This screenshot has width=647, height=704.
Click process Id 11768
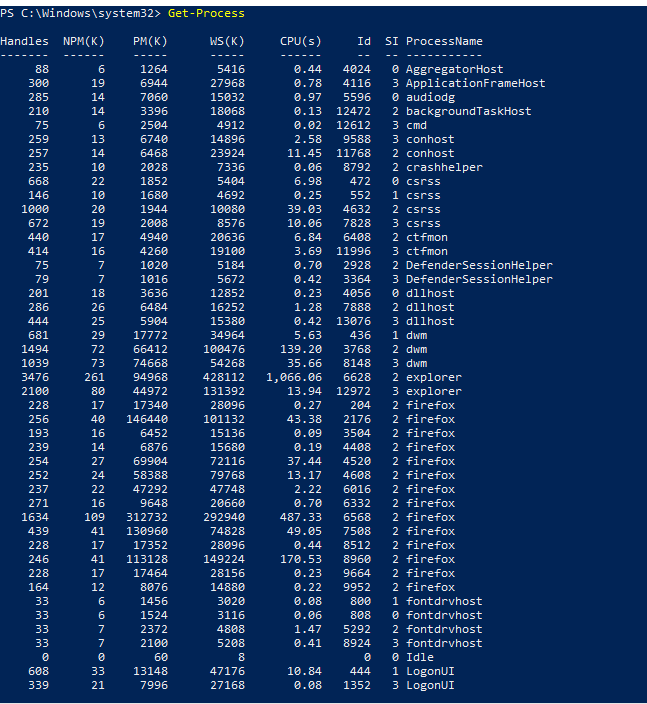(x=353, y=153)
